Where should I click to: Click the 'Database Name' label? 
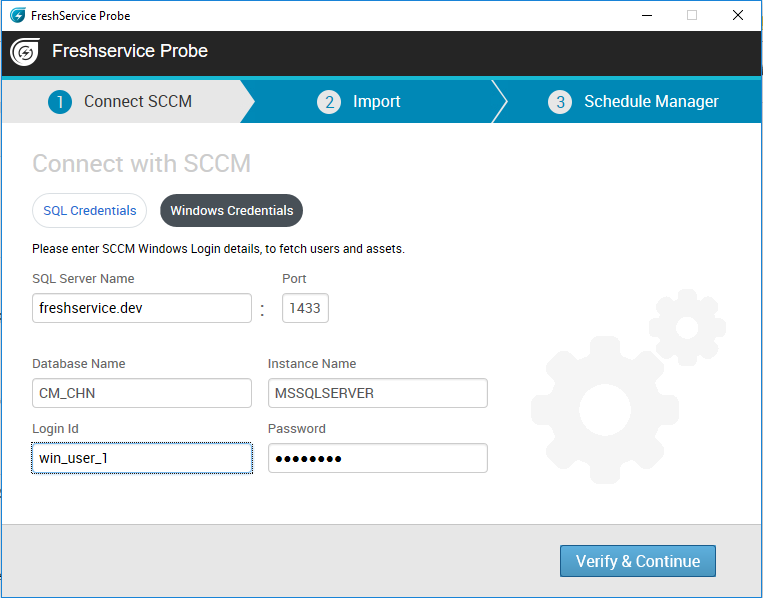(79, 363)
